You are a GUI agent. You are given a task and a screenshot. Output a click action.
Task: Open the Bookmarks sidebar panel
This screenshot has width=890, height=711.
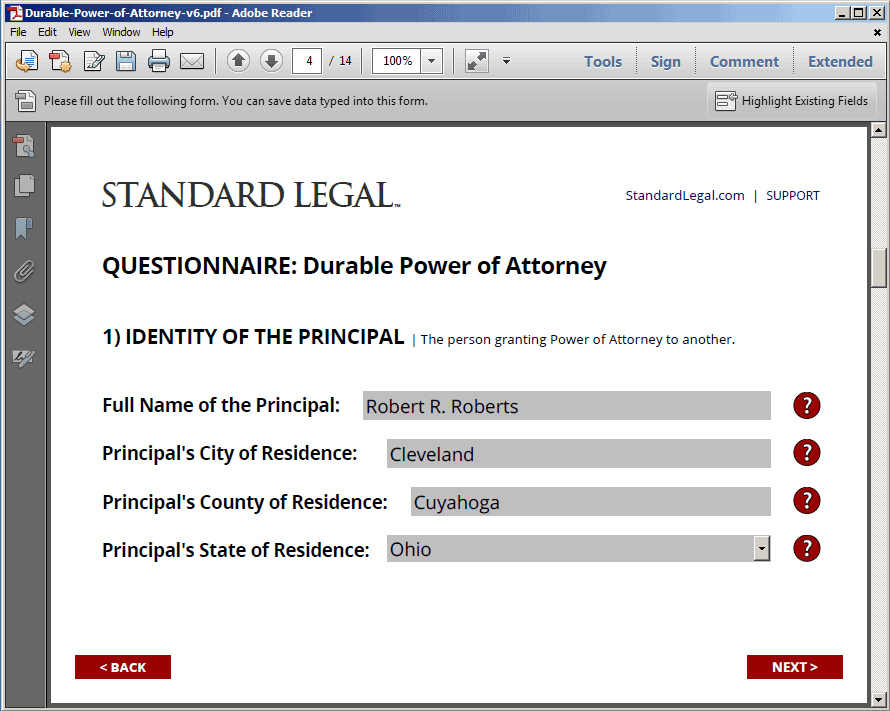coord(24,228)
